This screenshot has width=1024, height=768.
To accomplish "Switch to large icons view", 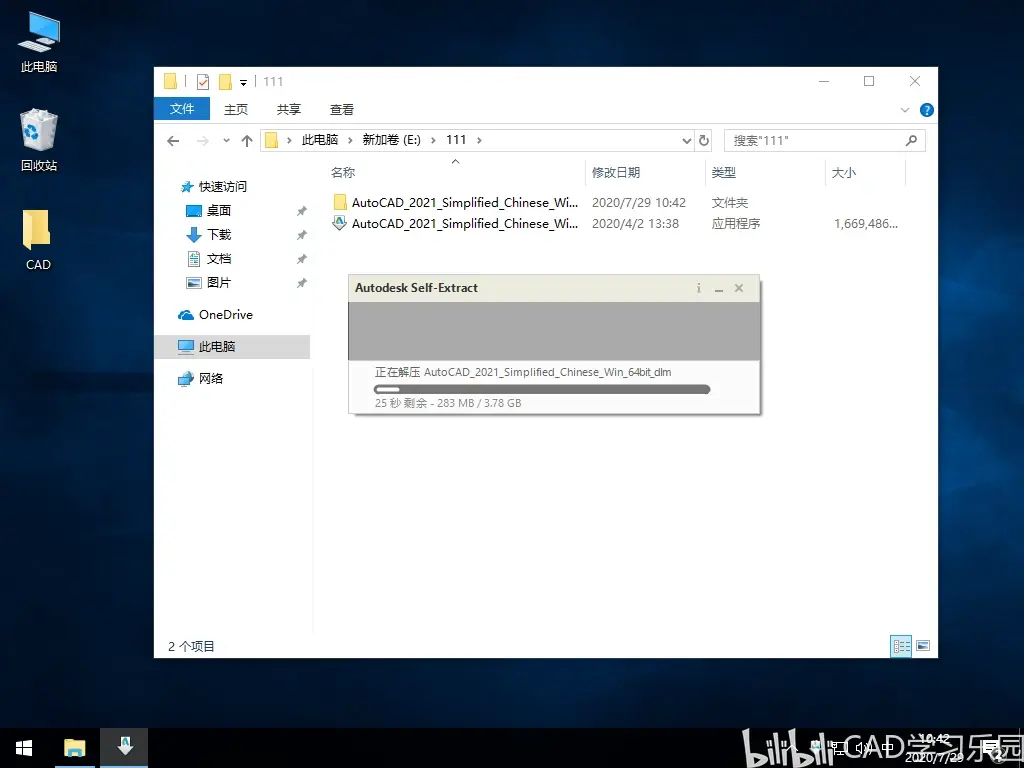I will click(923, 646).
